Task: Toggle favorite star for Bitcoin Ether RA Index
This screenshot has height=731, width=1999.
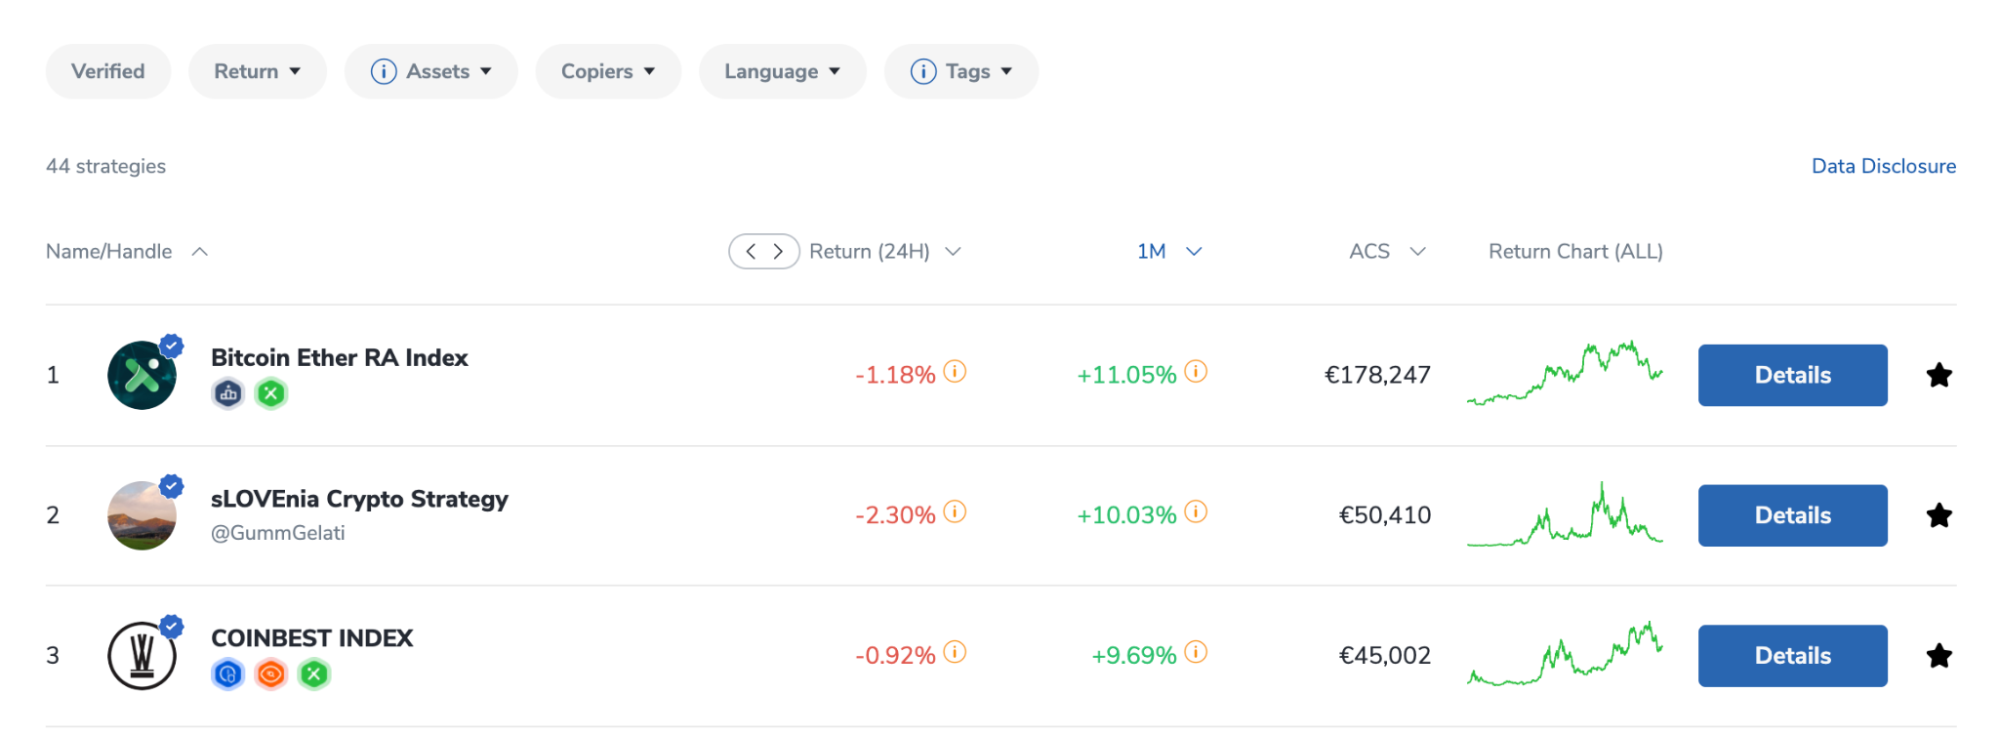Action: [1939, 375]
